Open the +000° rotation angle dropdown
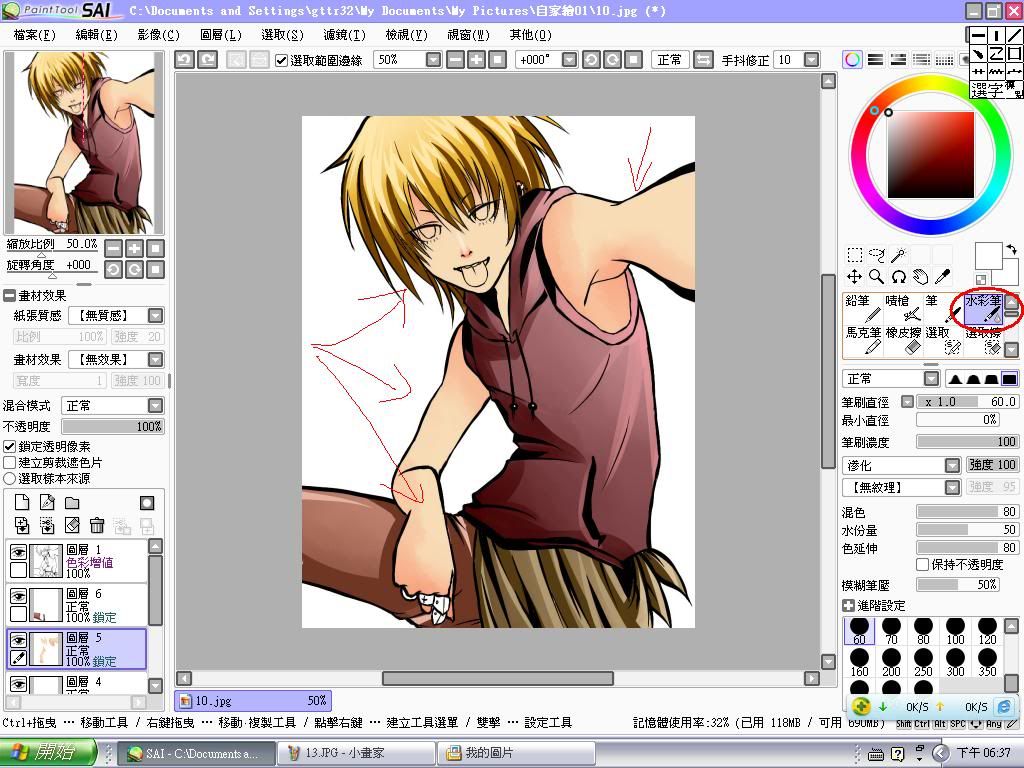Viewport: 1024px width, 768px height. coord(569,60)
